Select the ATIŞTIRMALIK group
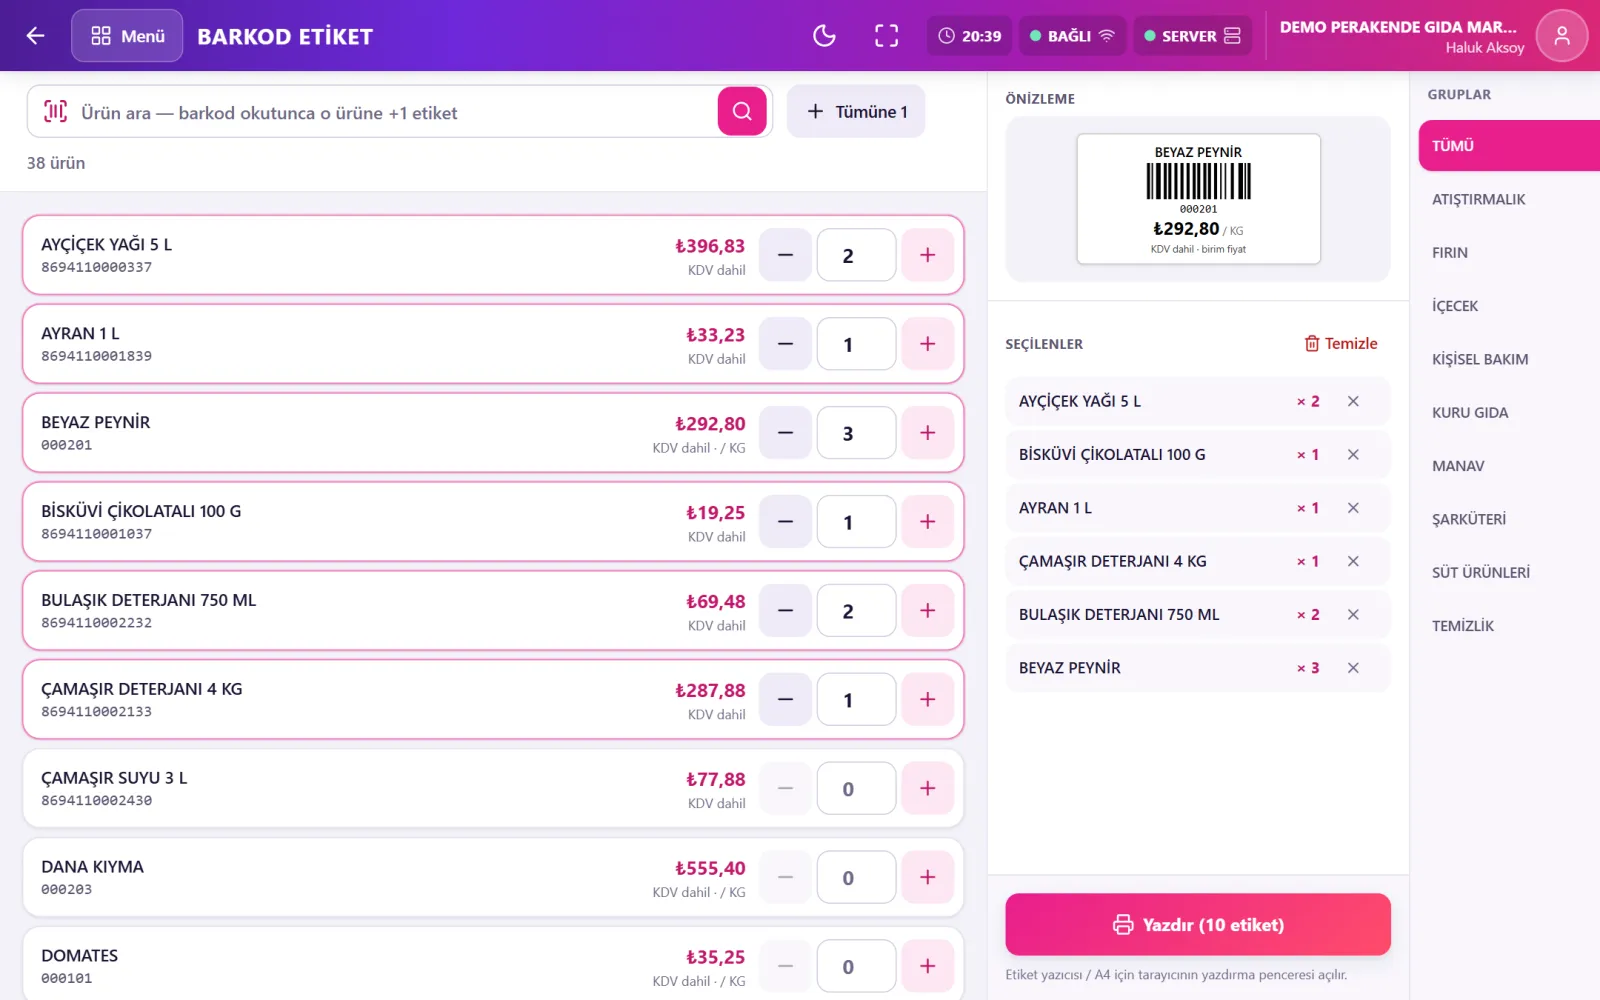 coord(1509,199)
